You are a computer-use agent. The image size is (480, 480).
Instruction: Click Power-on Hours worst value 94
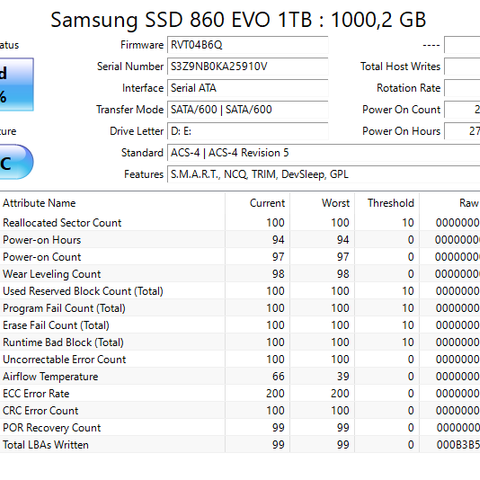tap(343, 240)
